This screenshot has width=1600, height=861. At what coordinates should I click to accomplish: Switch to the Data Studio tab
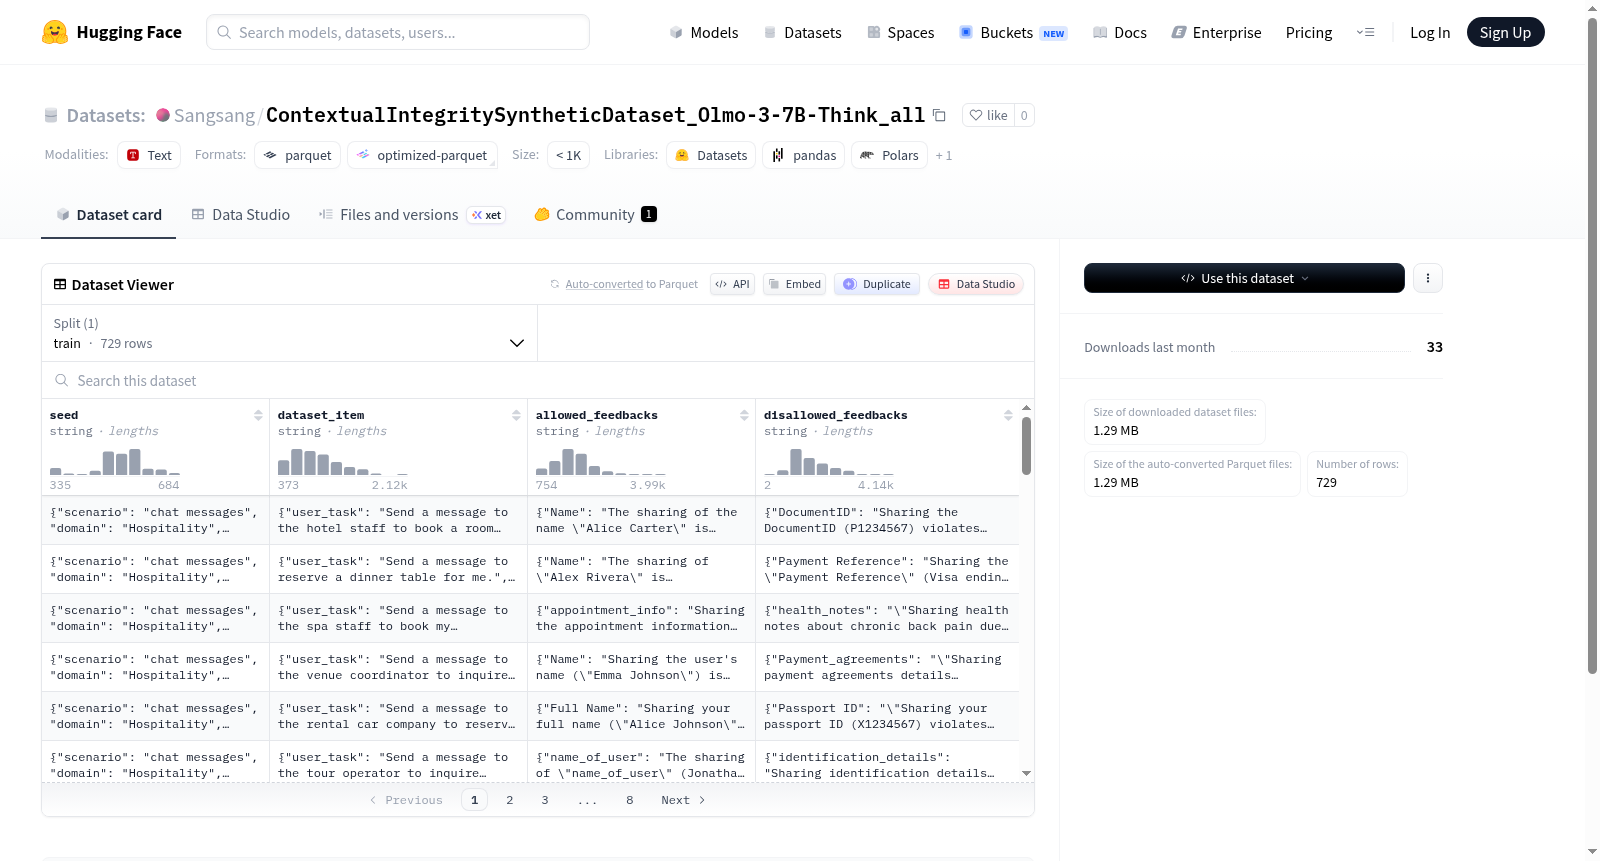coord(241,215)
